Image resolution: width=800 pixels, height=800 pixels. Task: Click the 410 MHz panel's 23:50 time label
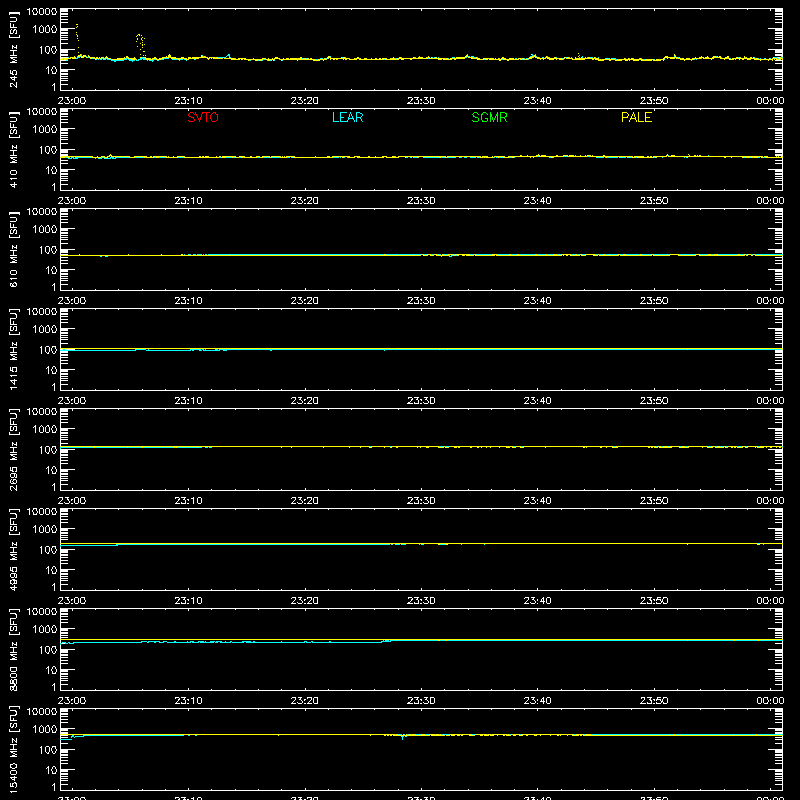(x=654, y=201)
